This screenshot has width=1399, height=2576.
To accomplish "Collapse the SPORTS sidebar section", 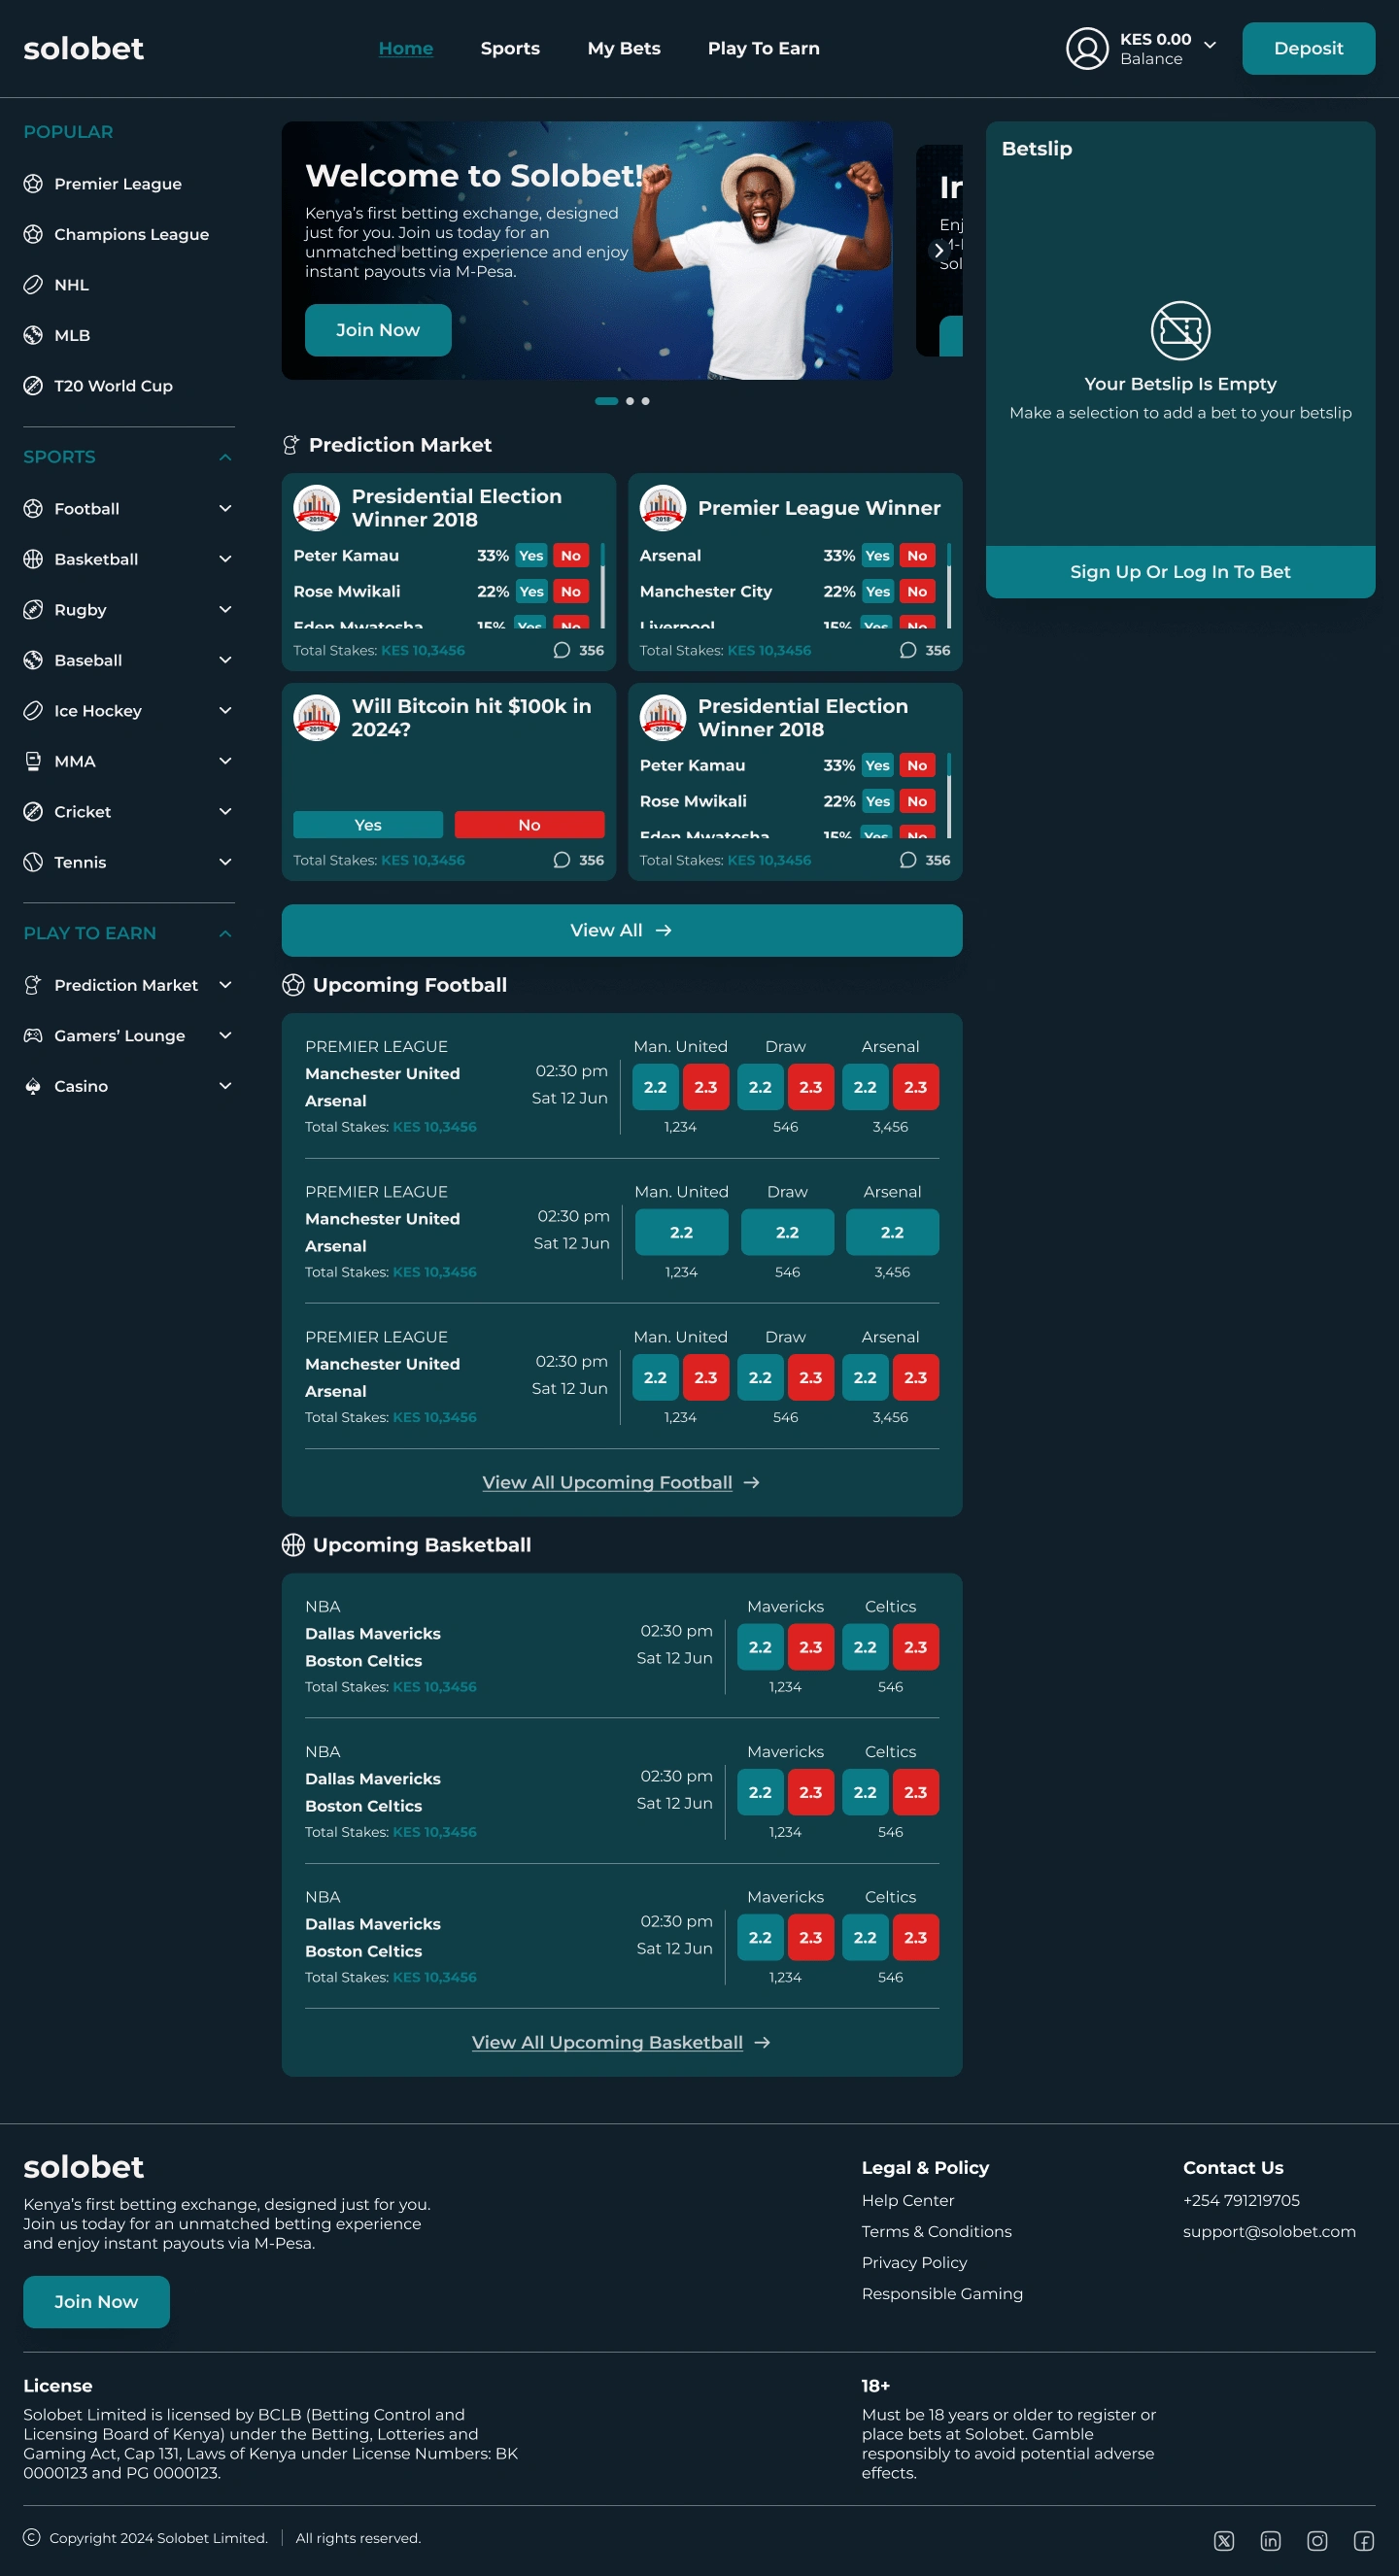I will coord(225,457).
